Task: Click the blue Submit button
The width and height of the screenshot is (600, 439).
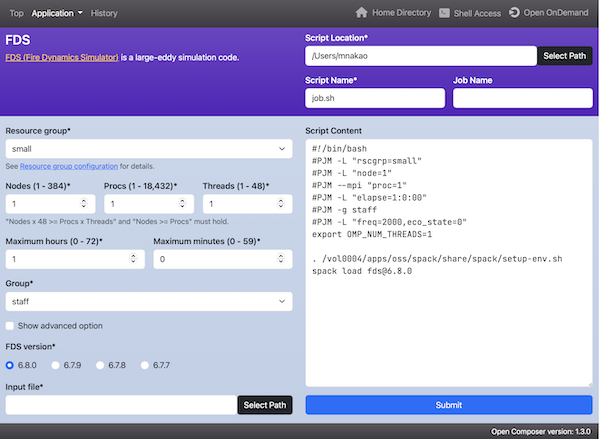Action: (x=449, y=405)
